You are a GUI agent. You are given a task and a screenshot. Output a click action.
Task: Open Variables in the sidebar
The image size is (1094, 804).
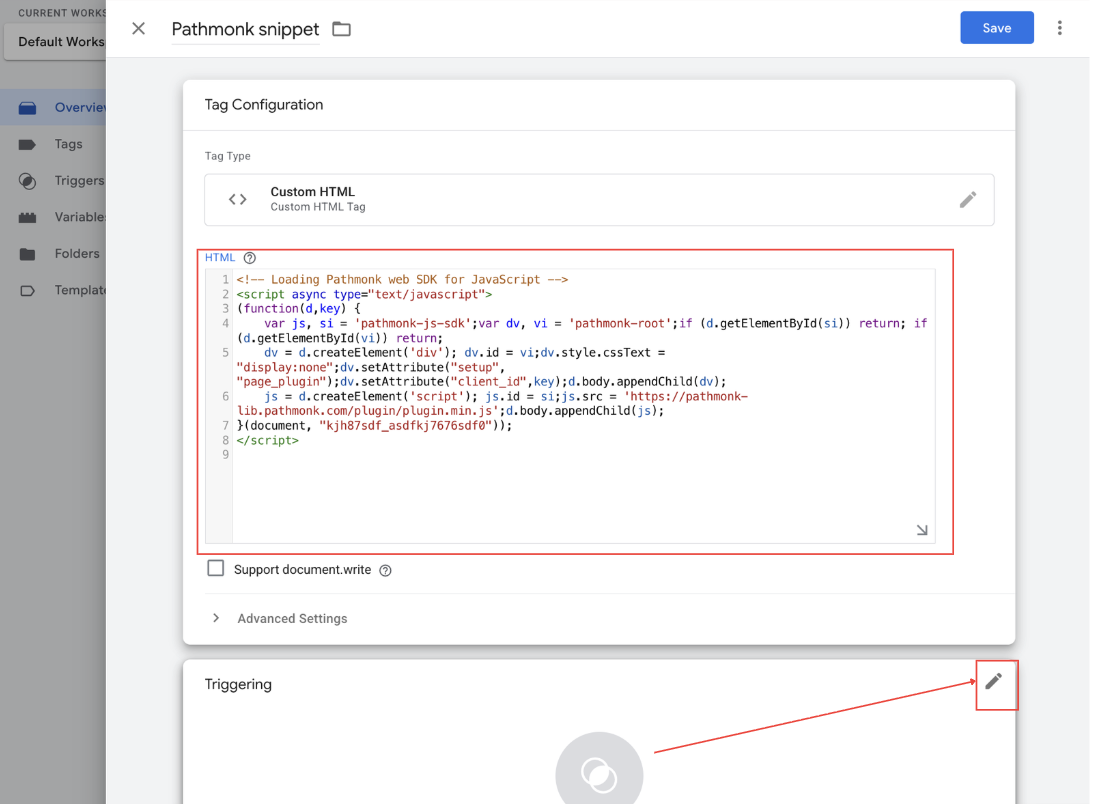point(53,217)
